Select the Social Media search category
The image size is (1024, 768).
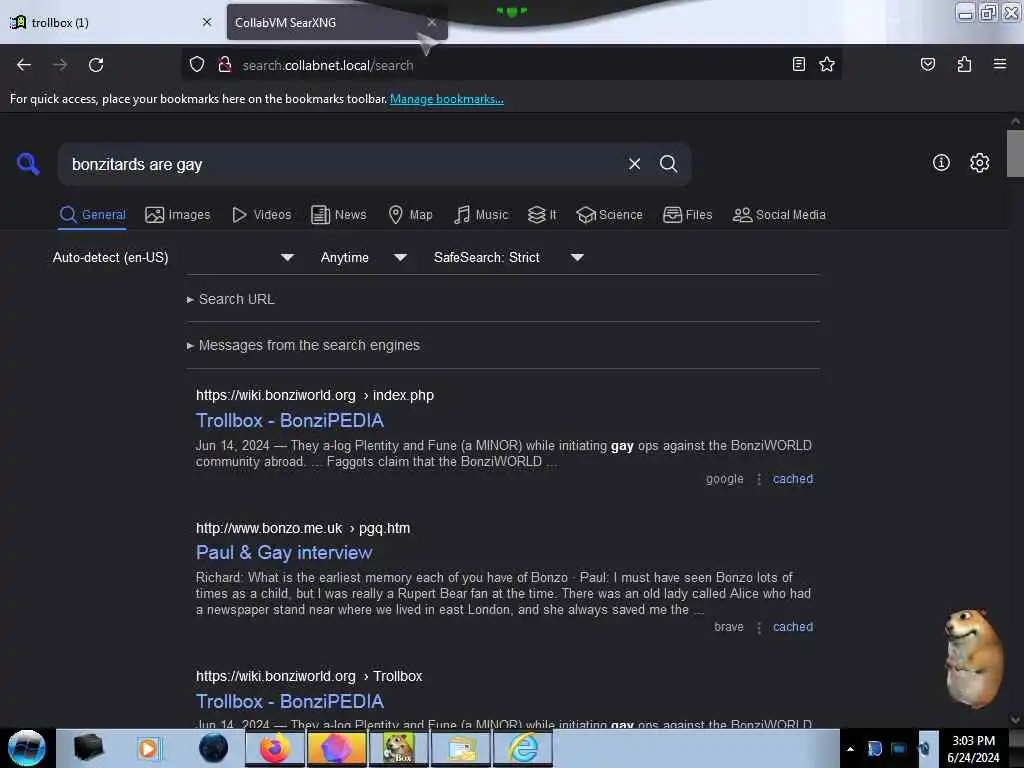pos(779,215)
